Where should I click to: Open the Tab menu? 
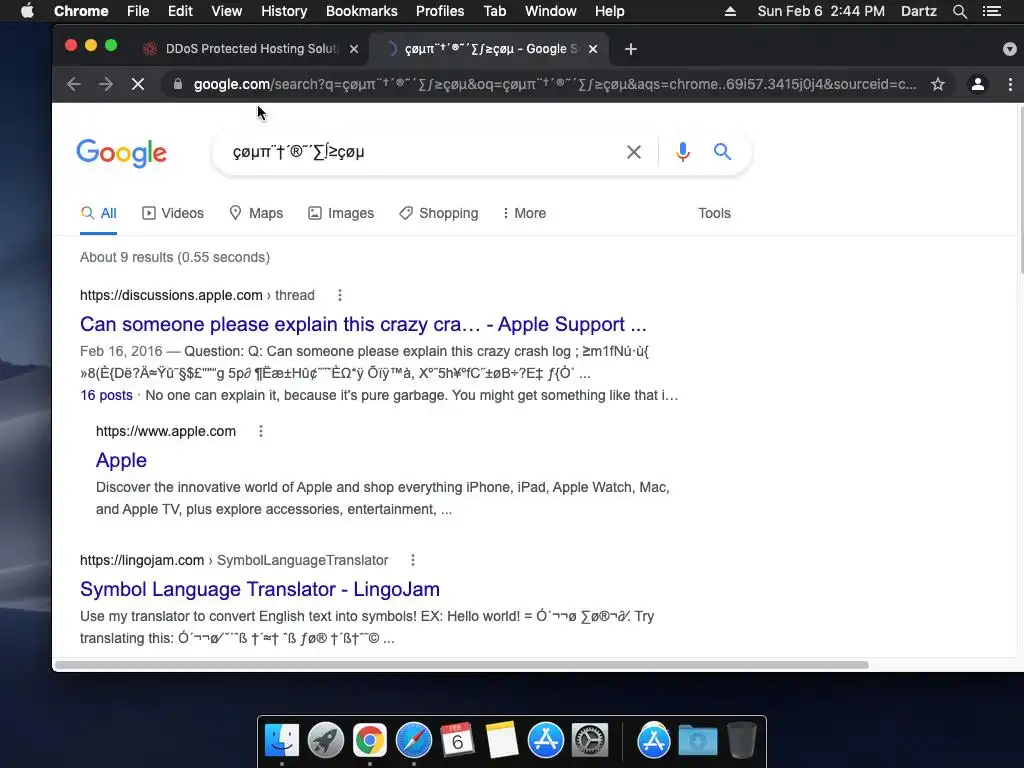[x=494, y=11]
